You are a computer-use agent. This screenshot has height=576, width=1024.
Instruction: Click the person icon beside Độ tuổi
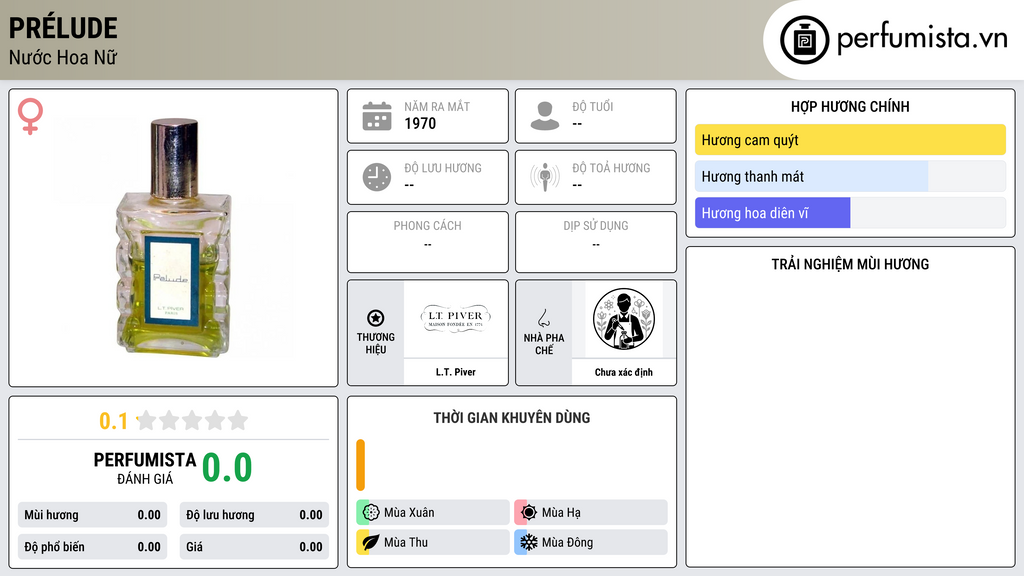point(545,116)
